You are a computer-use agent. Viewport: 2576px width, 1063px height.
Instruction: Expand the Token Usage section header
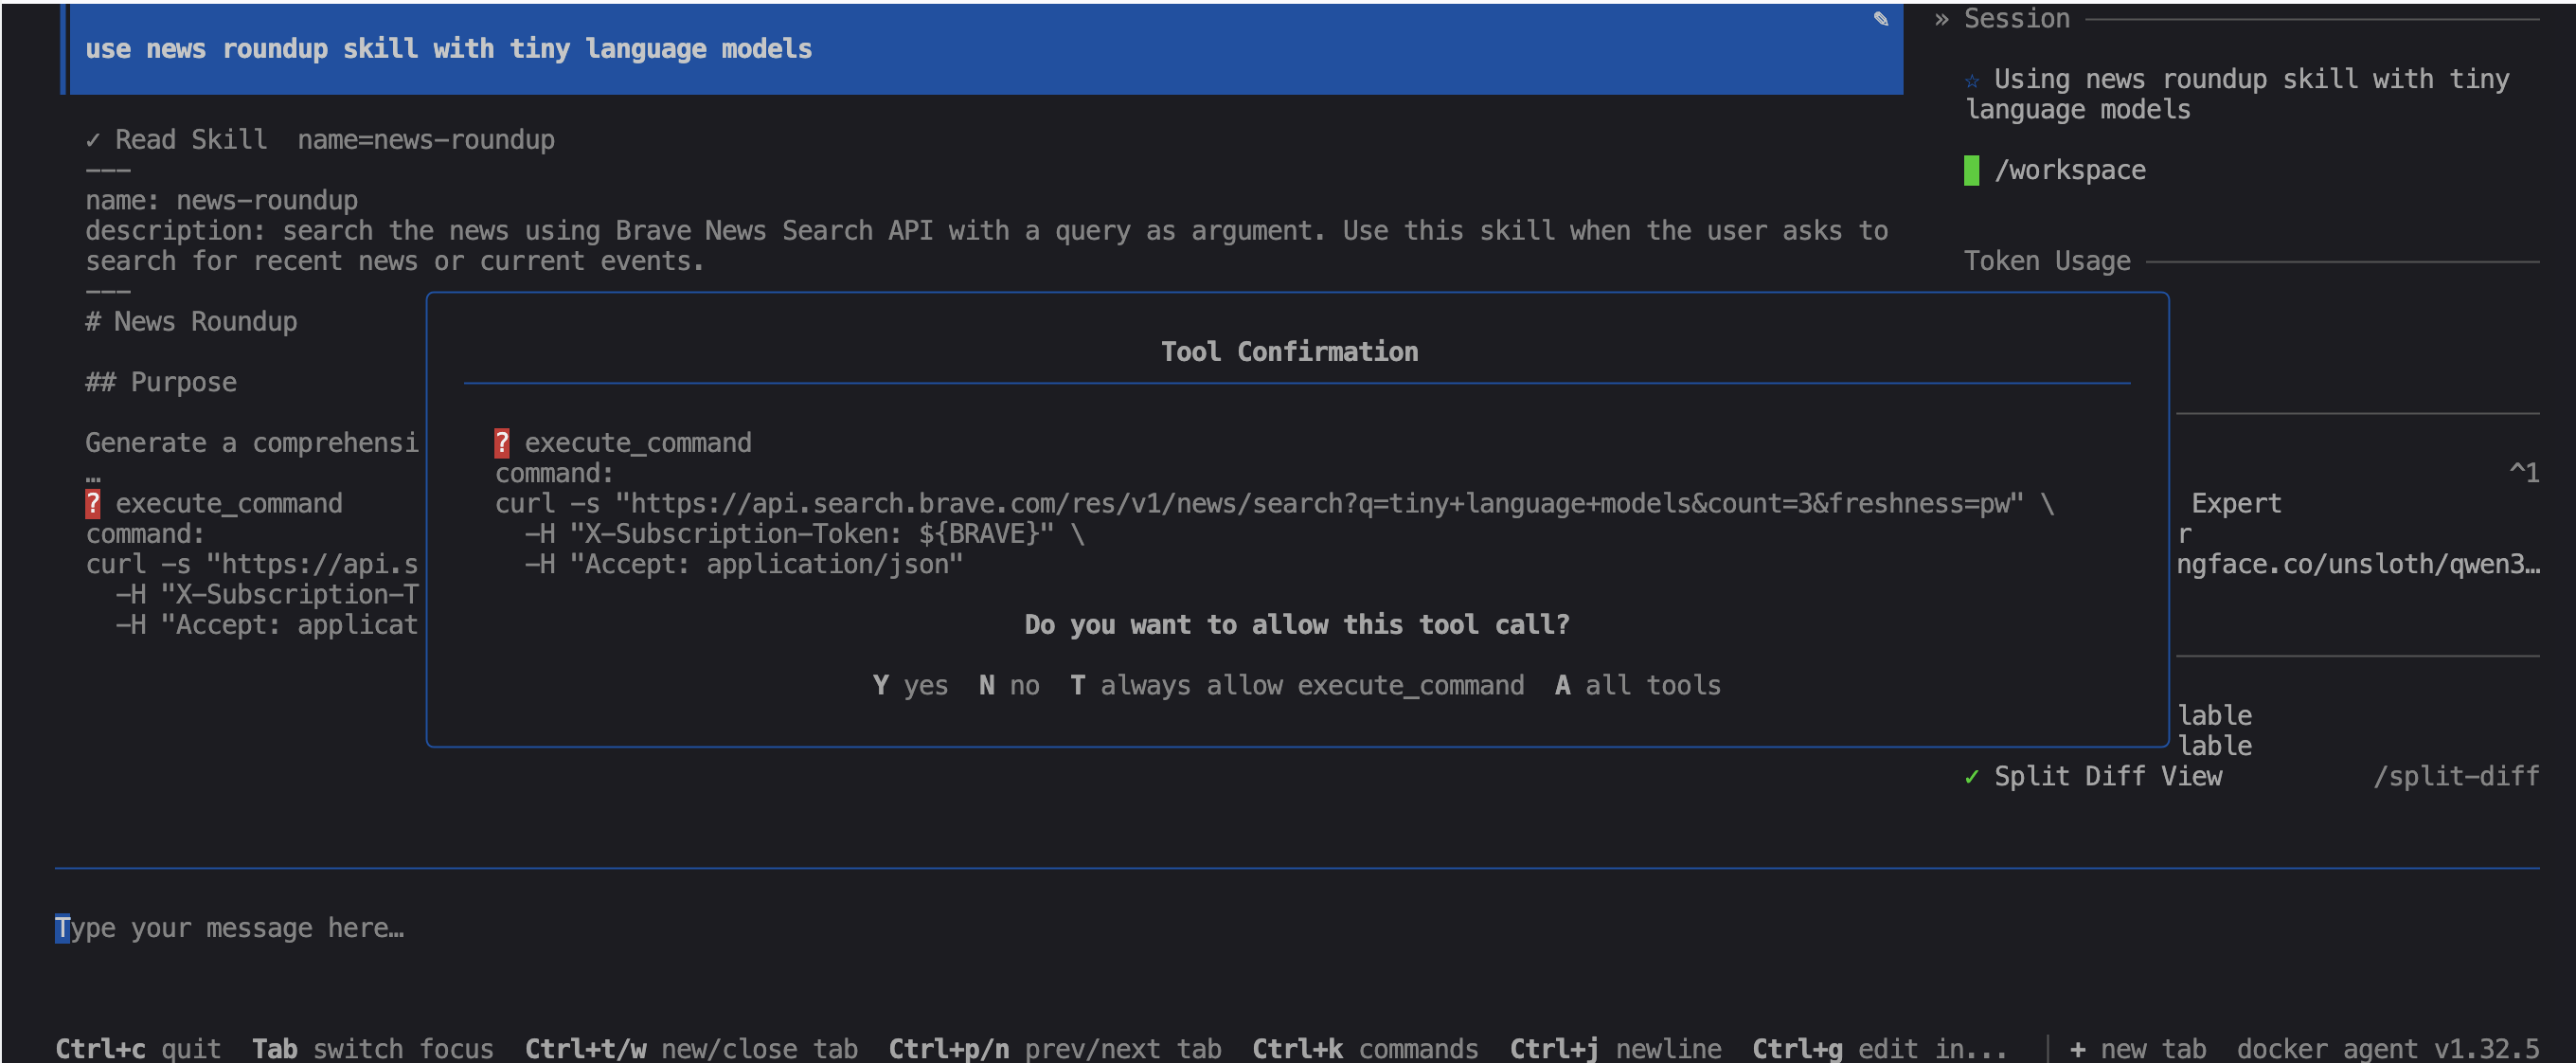pyautogui.click(x=2046, y=261)
